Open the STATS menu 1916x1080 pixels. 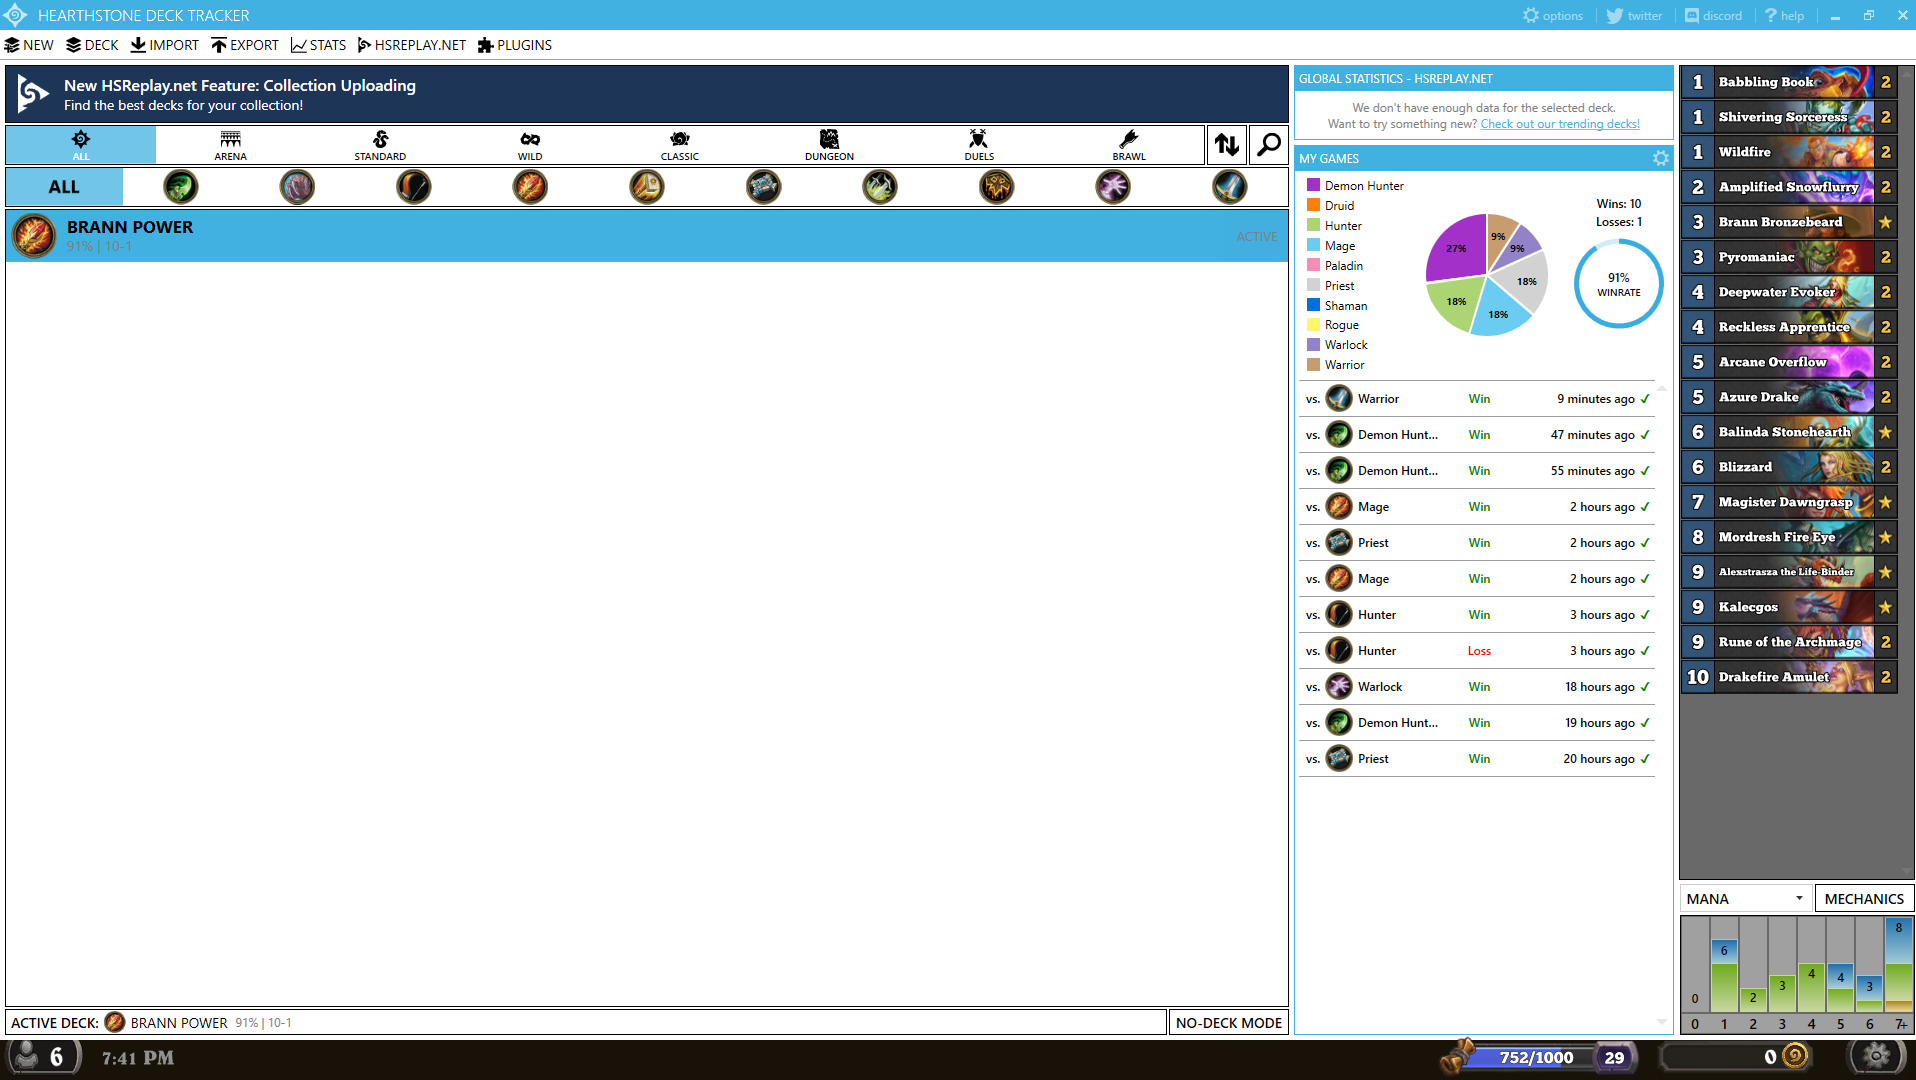coord(318,45)
